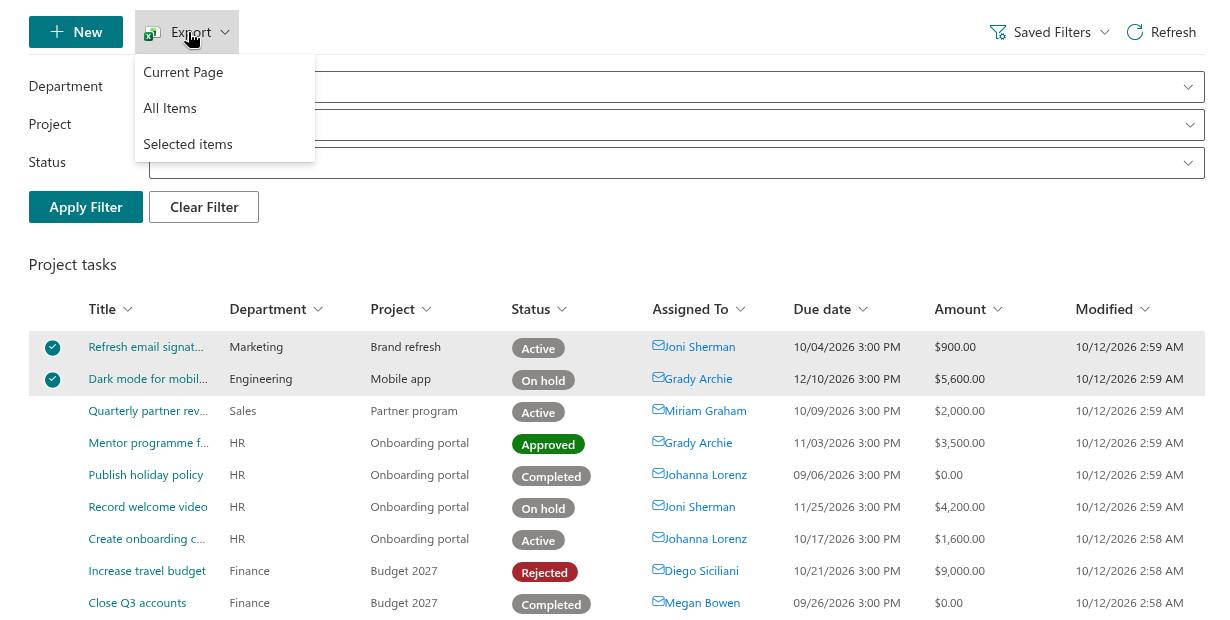
Task: Open the Project filter combo box
Action: 676,125
